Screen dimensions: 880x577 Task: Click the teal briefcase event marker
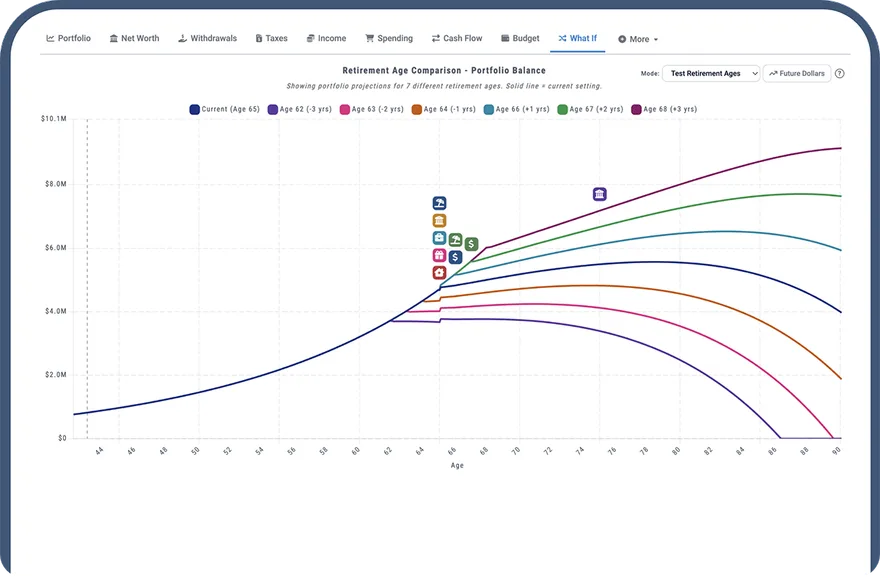pyautogui.click(x=439, y=238)
